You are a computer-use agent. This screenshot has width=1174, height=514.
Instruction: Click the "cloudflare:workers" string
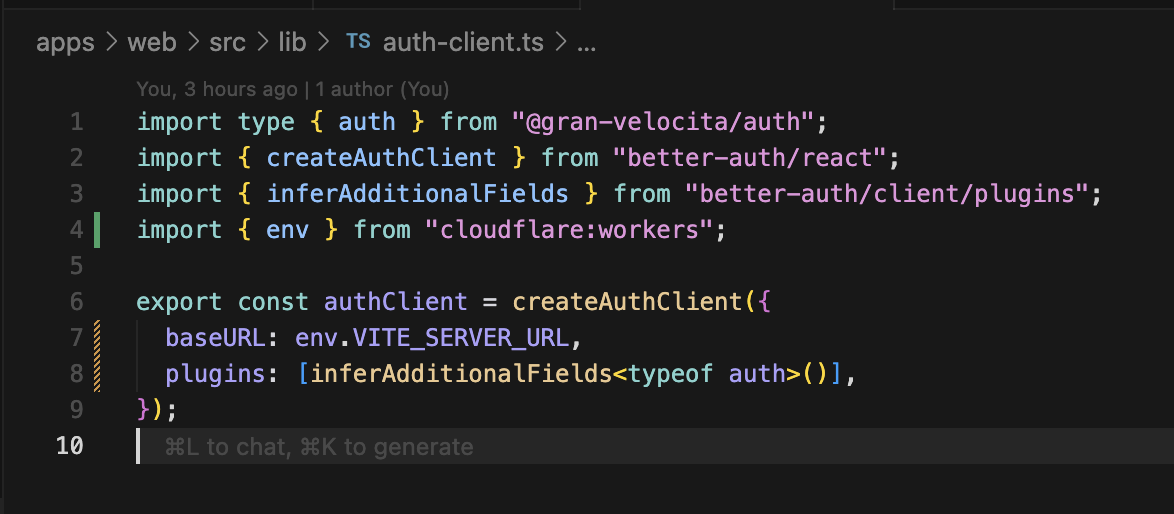568,230
